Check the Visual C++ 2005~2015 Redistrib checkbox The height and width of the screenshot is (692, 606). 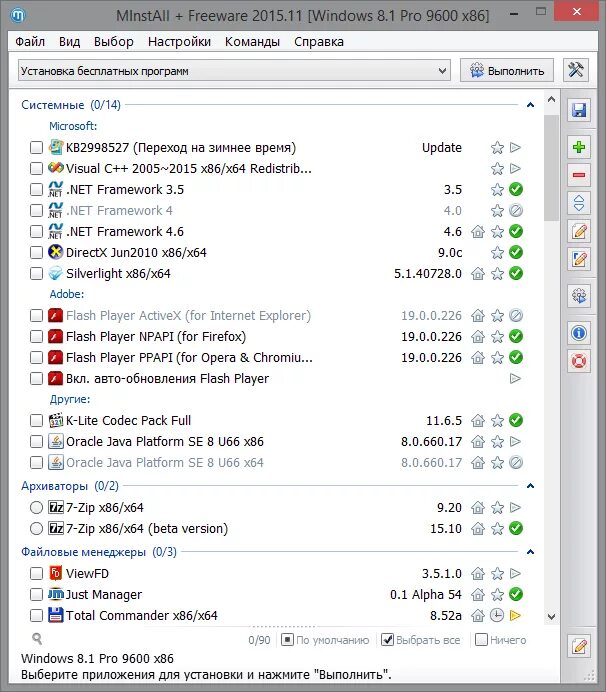pyautogui.click(x=36, y=169)
